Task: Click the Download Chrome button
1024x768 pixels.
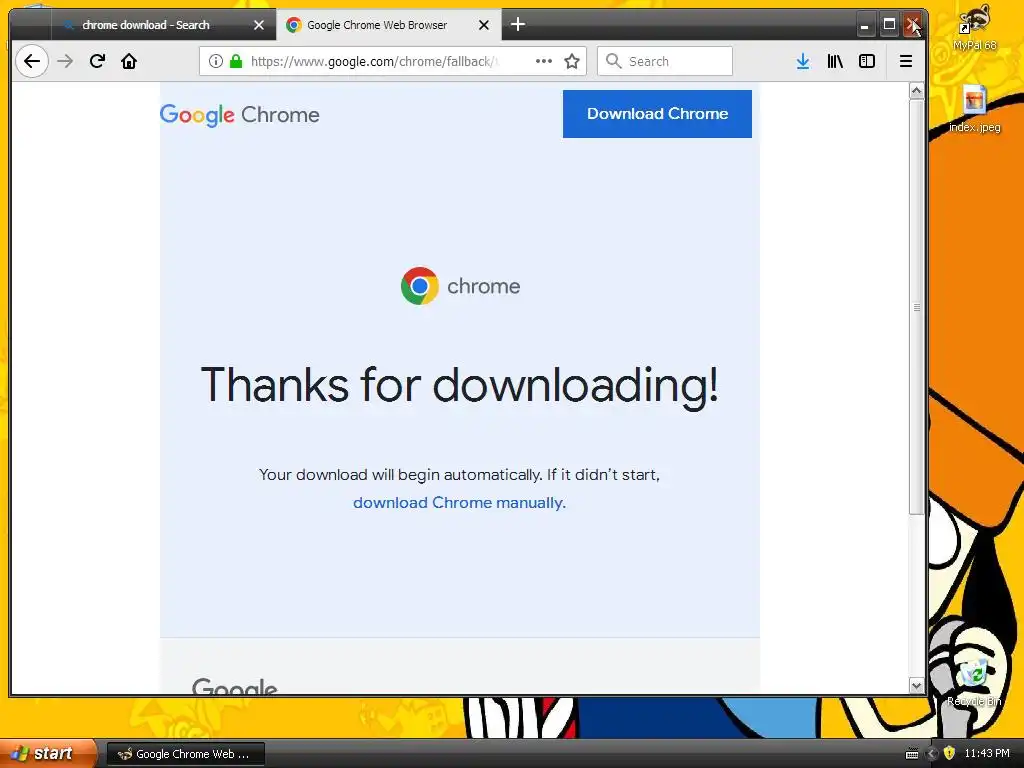Action: coord(657,114)
